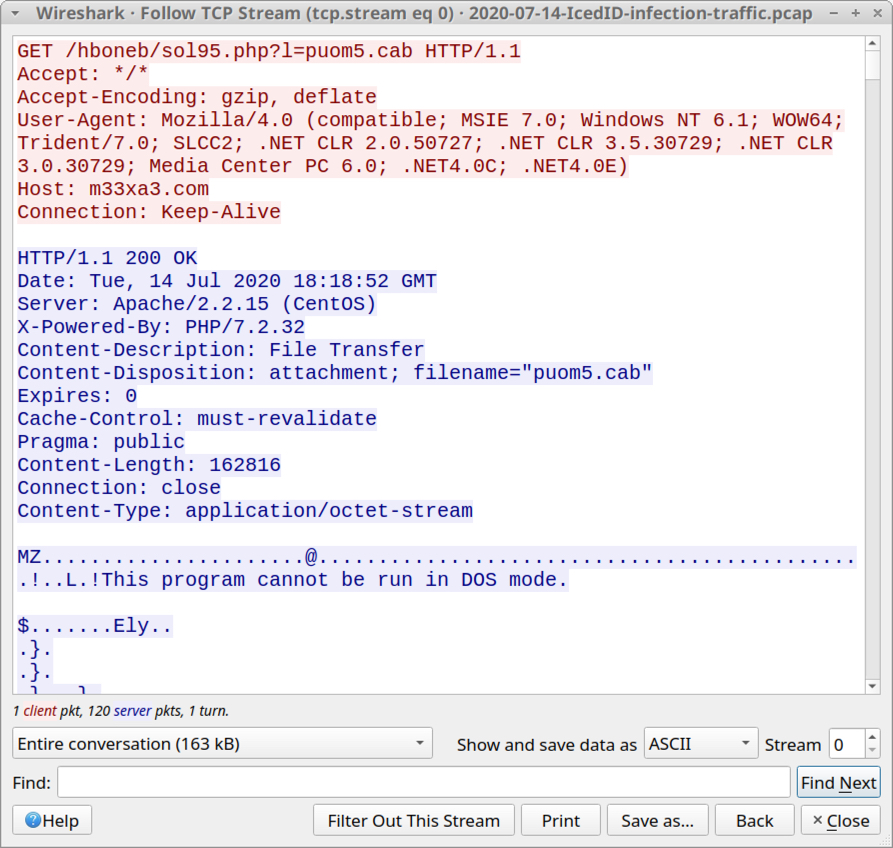Click the HTTP/1.1 200 OK response line
The height and width of the screenshot is (848, 893).
107,258
